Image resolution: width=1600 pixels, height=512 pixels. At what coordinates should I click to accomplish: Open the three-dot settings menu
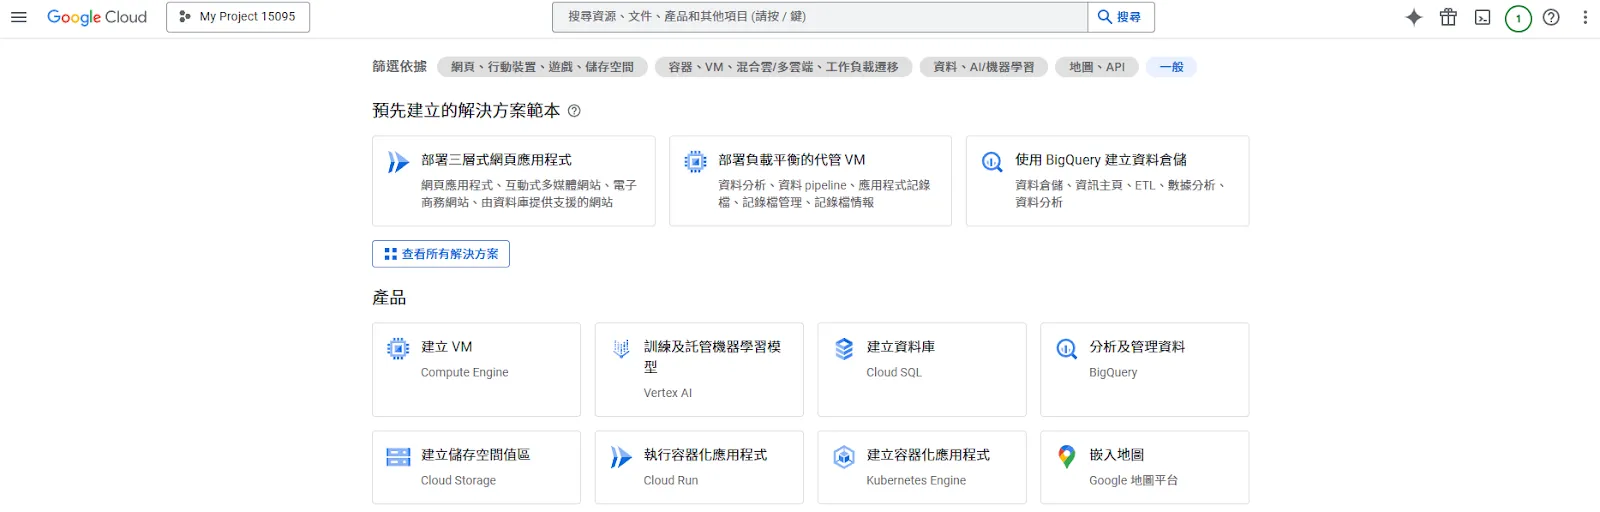click(1585, 17)
